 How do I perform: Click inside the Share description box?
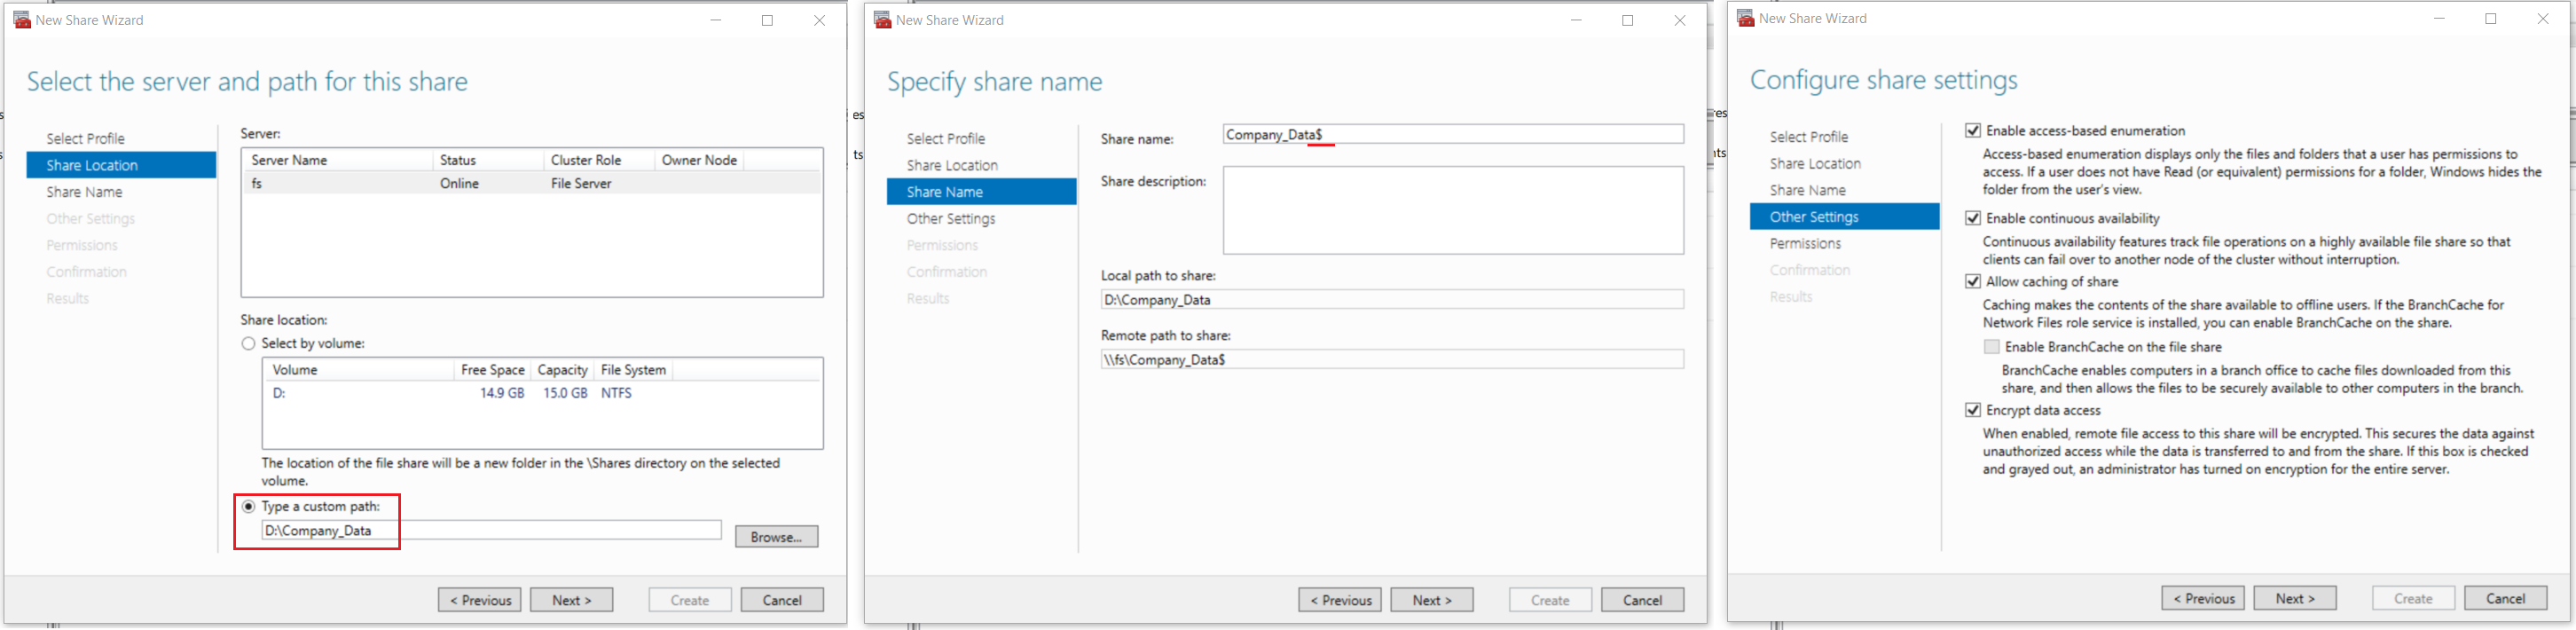coord(1453,210)
